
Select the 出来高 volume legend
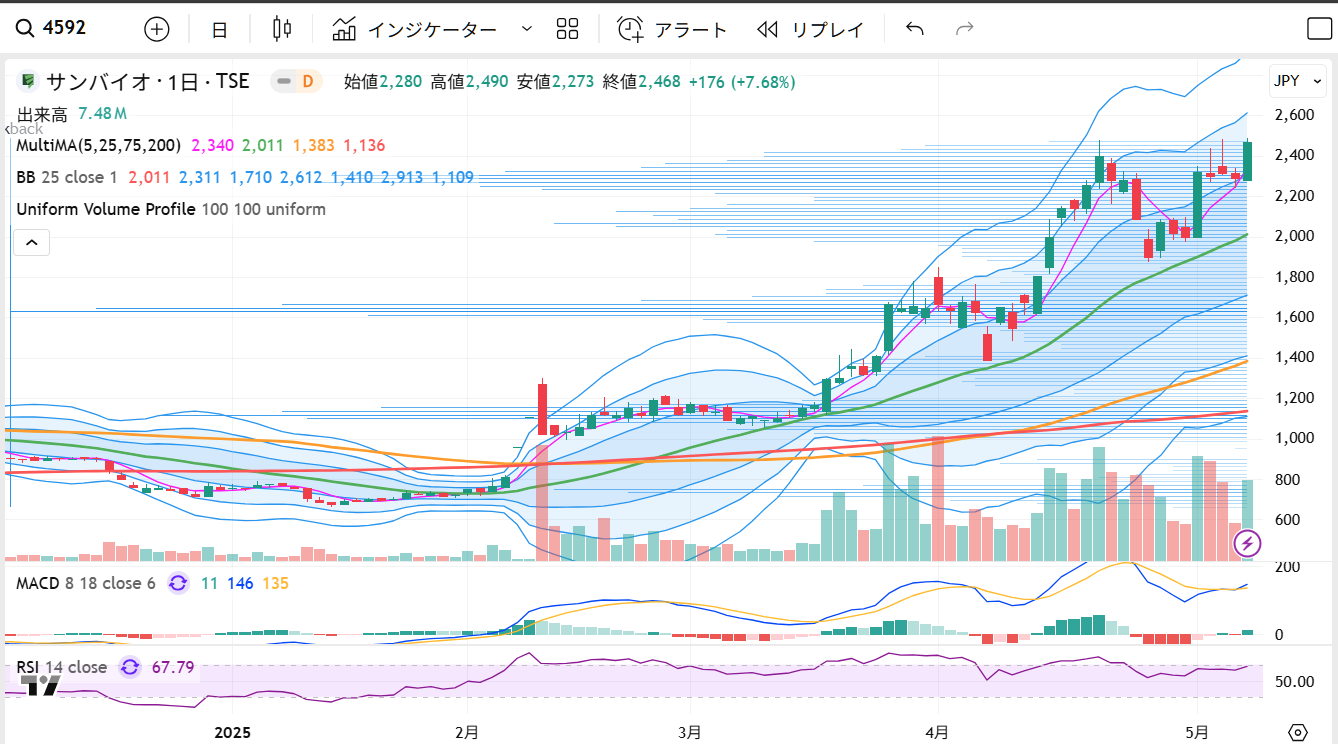tap(42, 114)
